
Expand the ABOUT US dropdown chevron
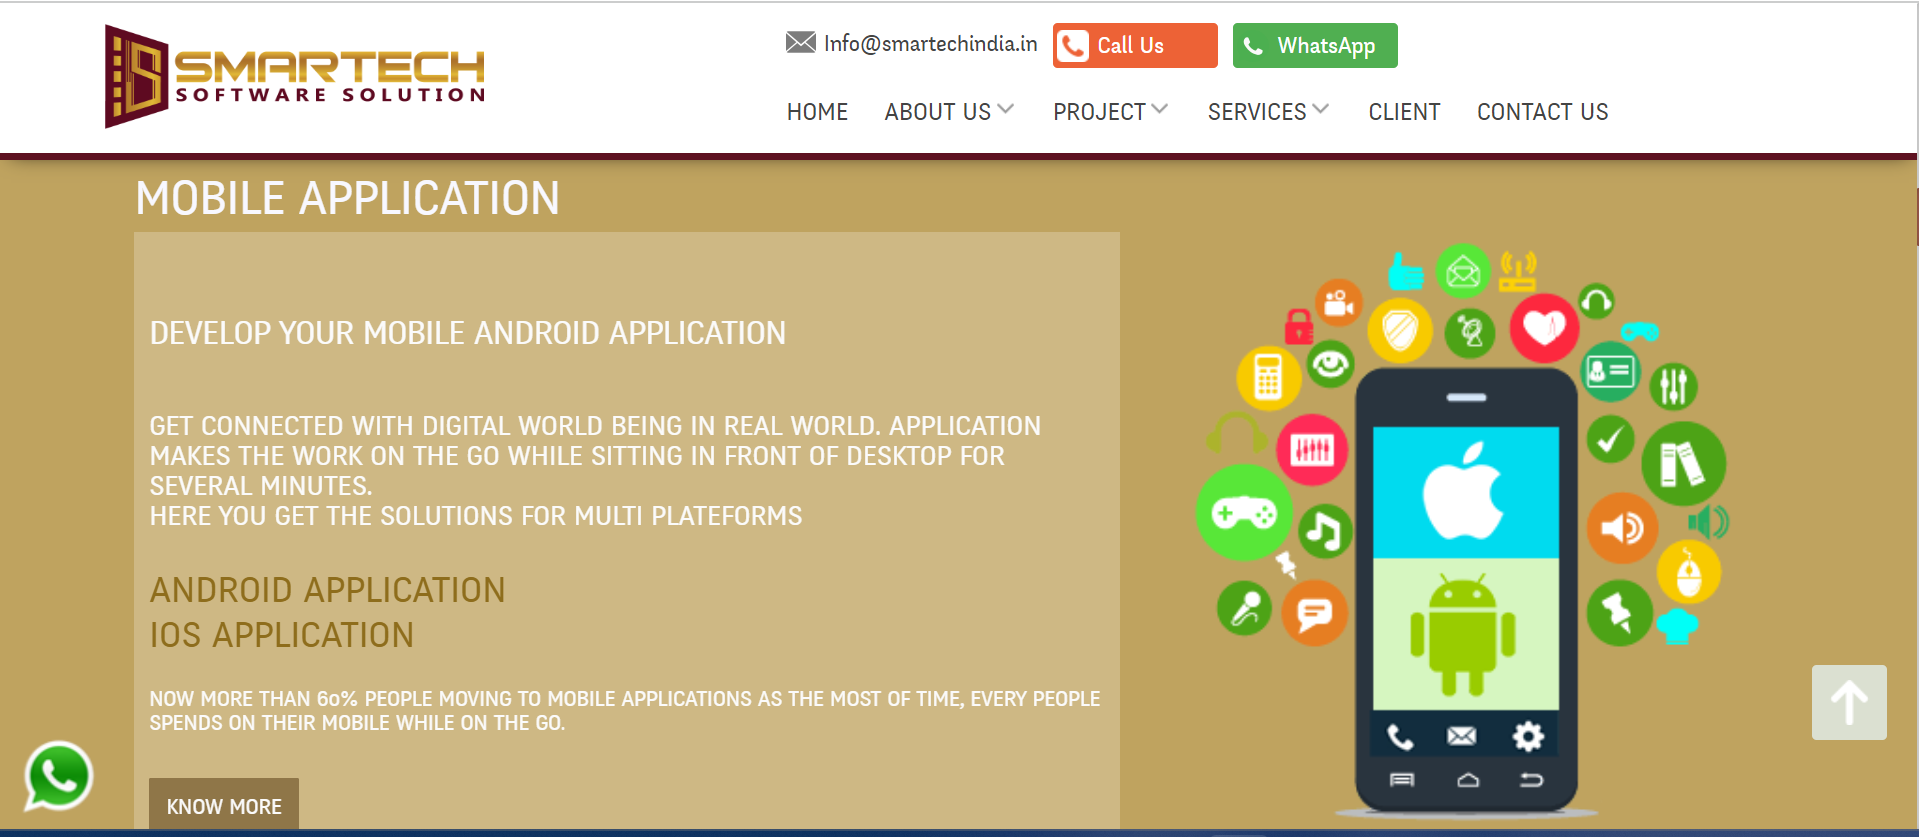(x=1006, y=109)
